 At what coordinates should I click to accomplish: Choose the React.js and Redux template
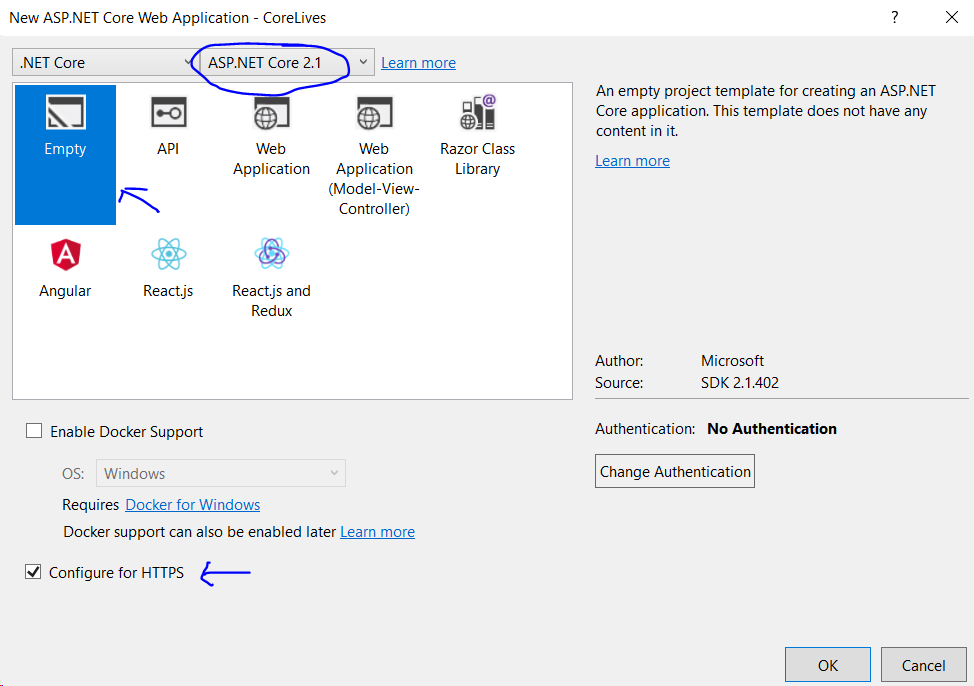[x=271, y=278]
